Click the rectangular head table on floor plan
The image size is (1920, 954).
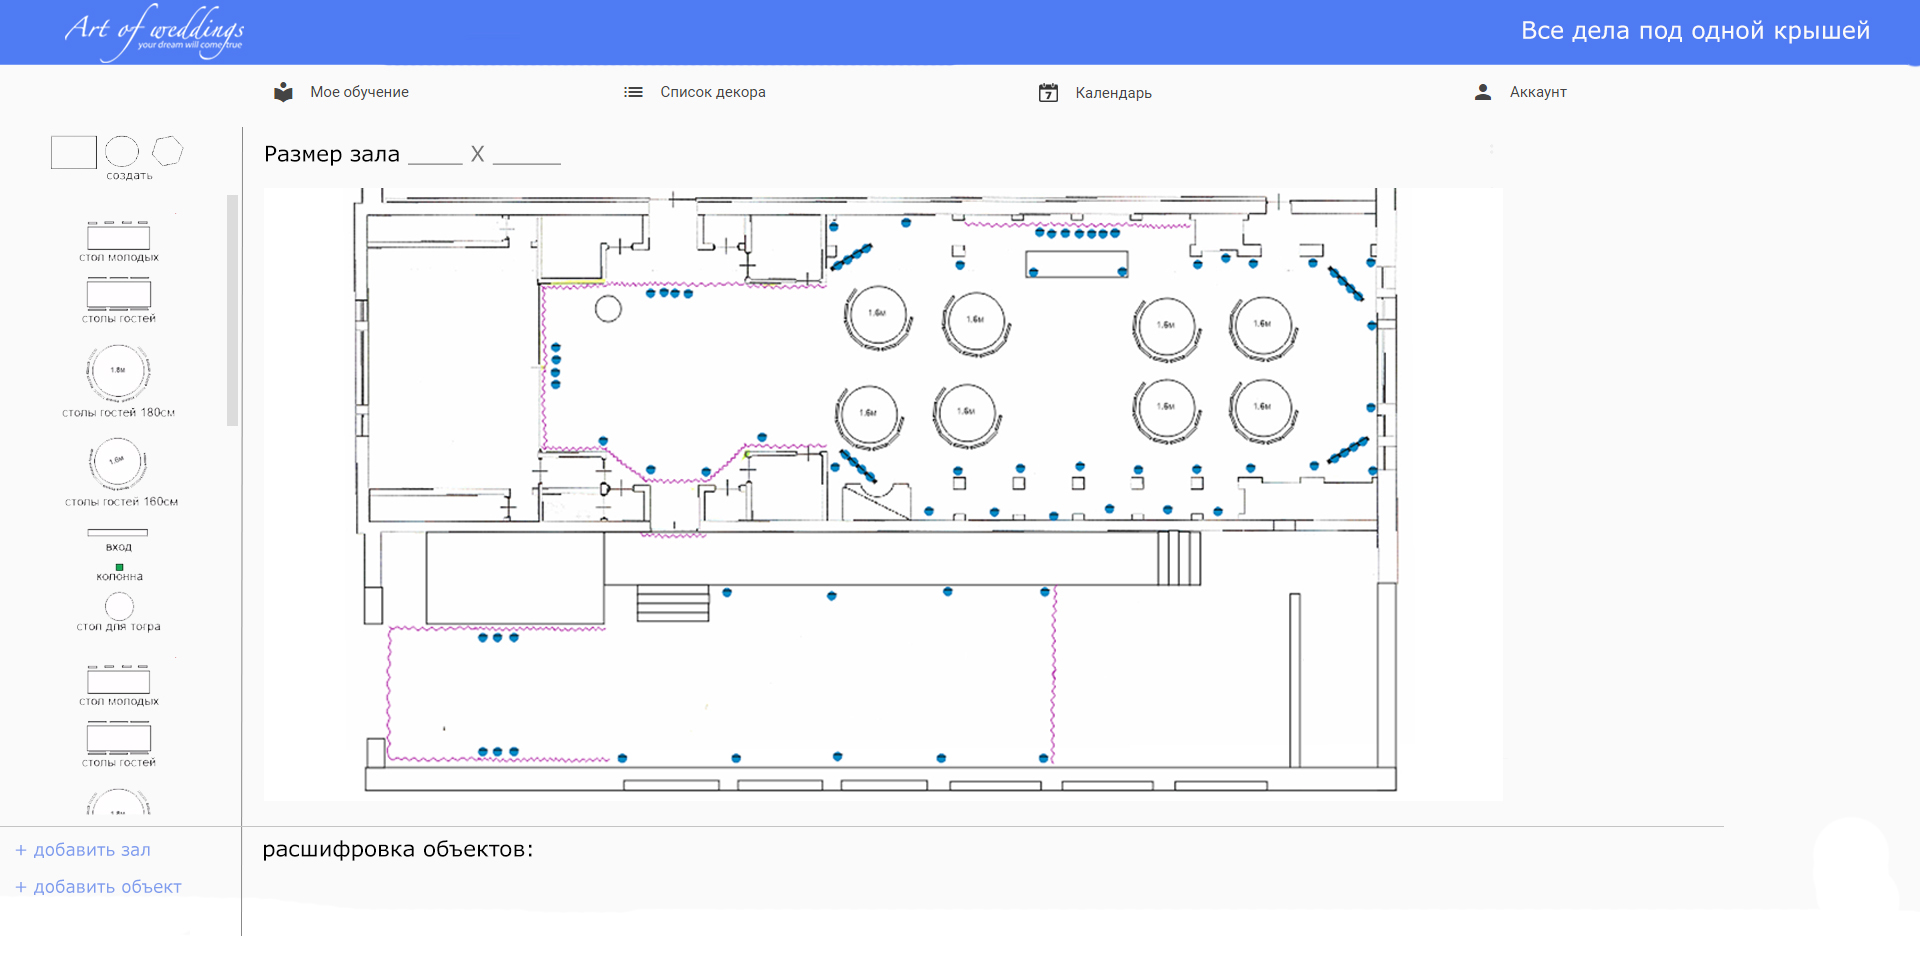[x=1077, y=264]
